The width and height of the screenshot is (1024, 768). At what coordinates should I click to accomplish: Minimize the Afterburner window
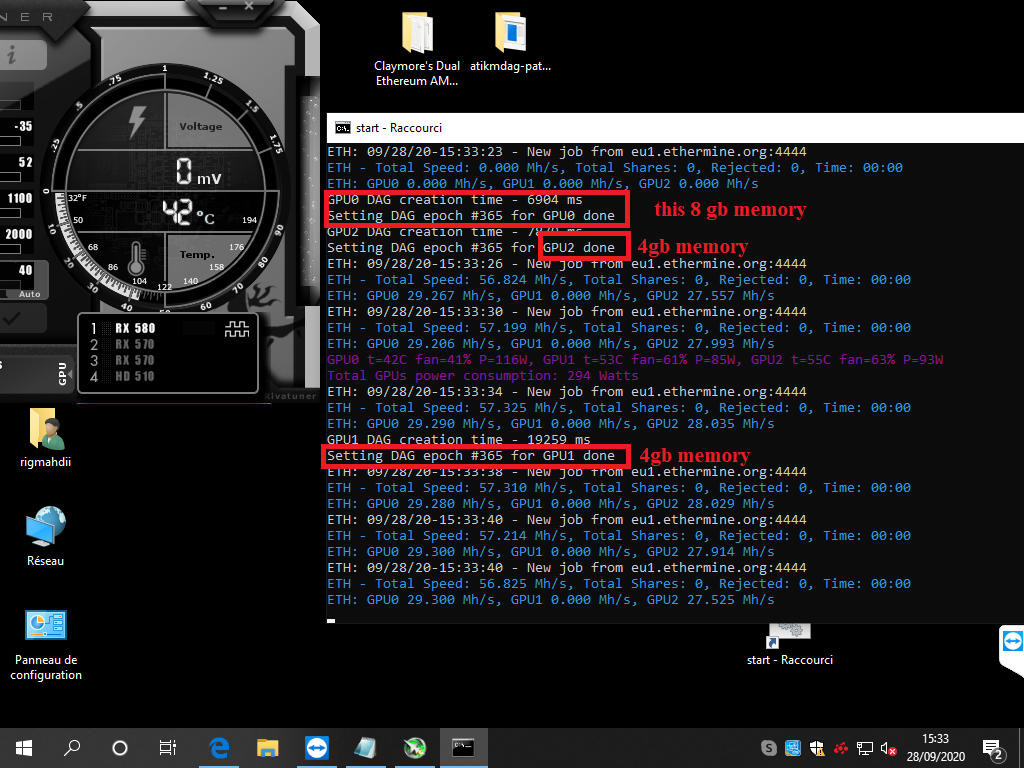(x=223, y=7)
